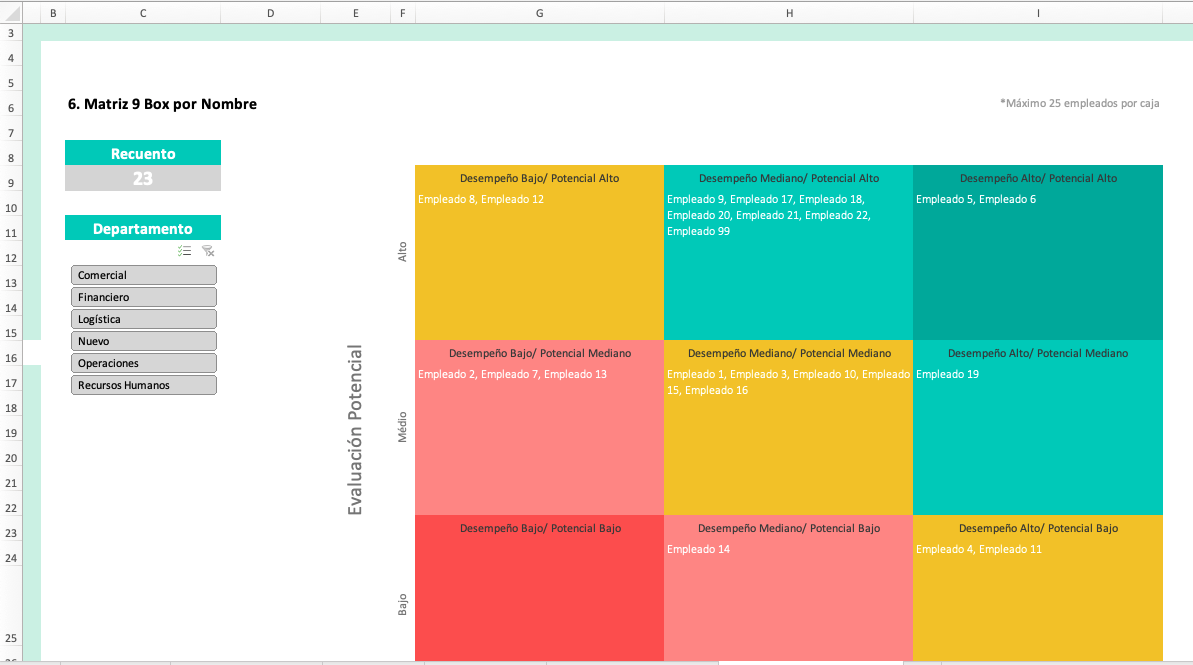The image size is (1193, 665).
Task: Select column header G
Action: coord(538,13)
